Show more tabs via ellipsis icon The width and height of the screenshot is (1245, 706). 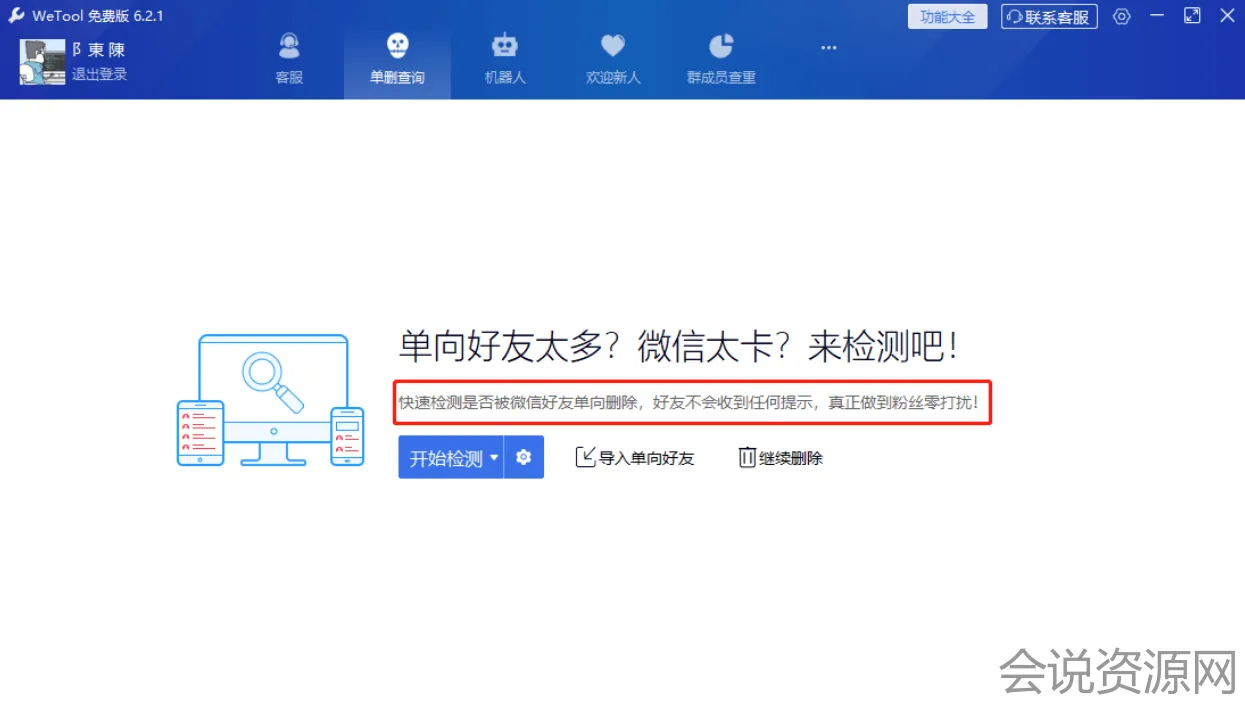pos(828,48)
